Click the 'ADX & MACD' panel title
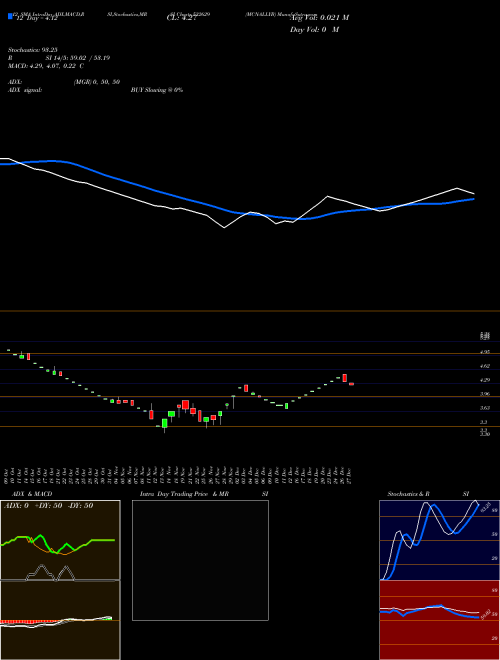Image resolution: width=500 pixels, height=660 pixels. 32,494
